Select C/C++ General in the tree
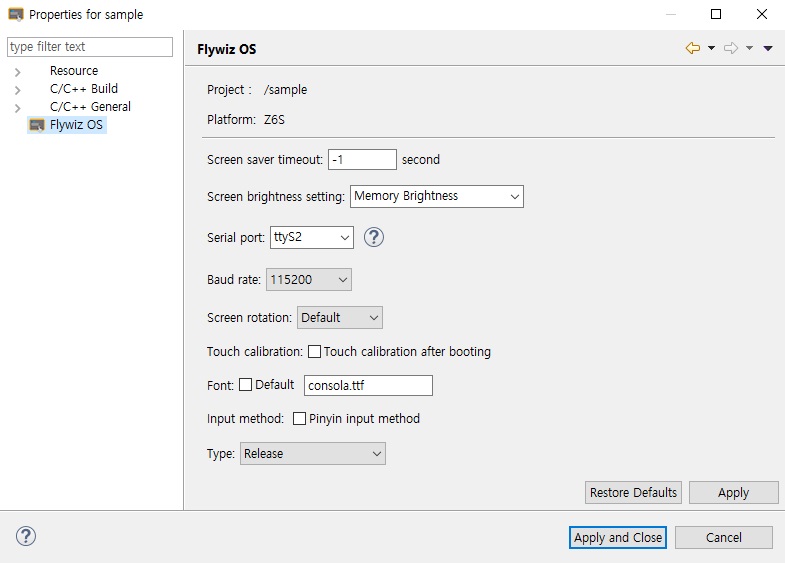The width and height of the screenshot is (785, 563). (x=90, y=107)
